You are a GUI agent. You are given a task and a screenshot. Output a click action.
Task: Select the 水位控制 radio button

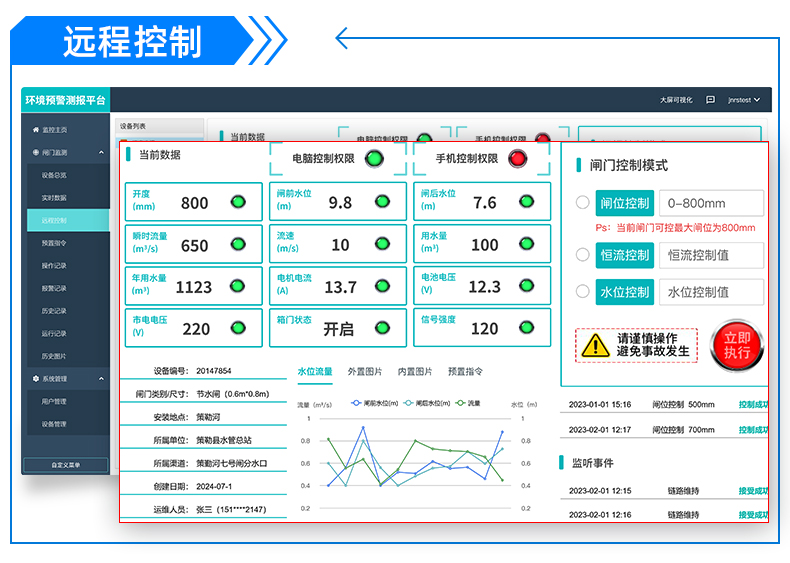click(582, 292)
